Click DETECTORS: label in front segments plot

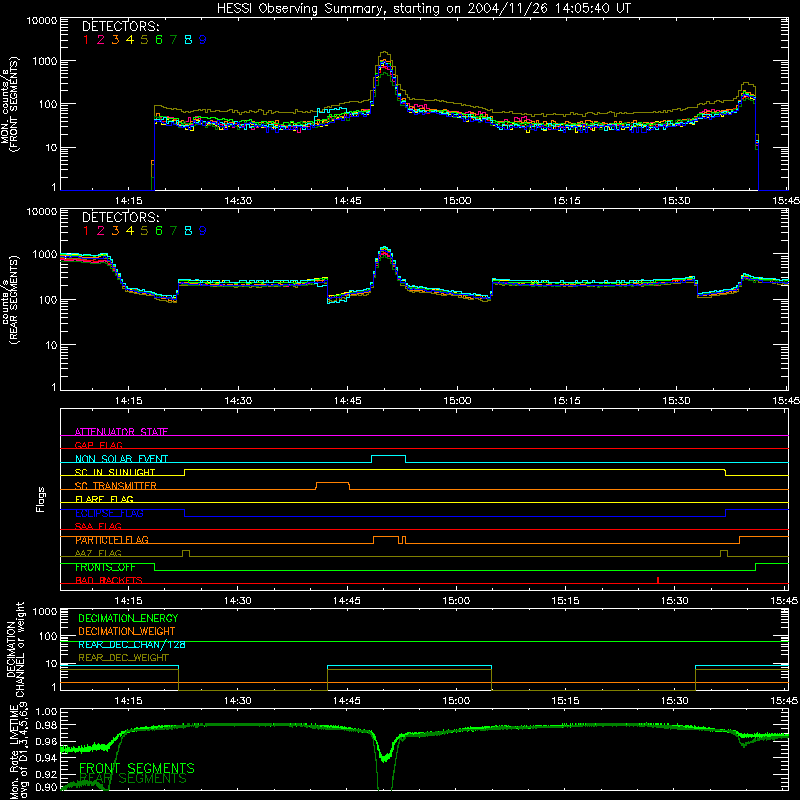(121, 26)
